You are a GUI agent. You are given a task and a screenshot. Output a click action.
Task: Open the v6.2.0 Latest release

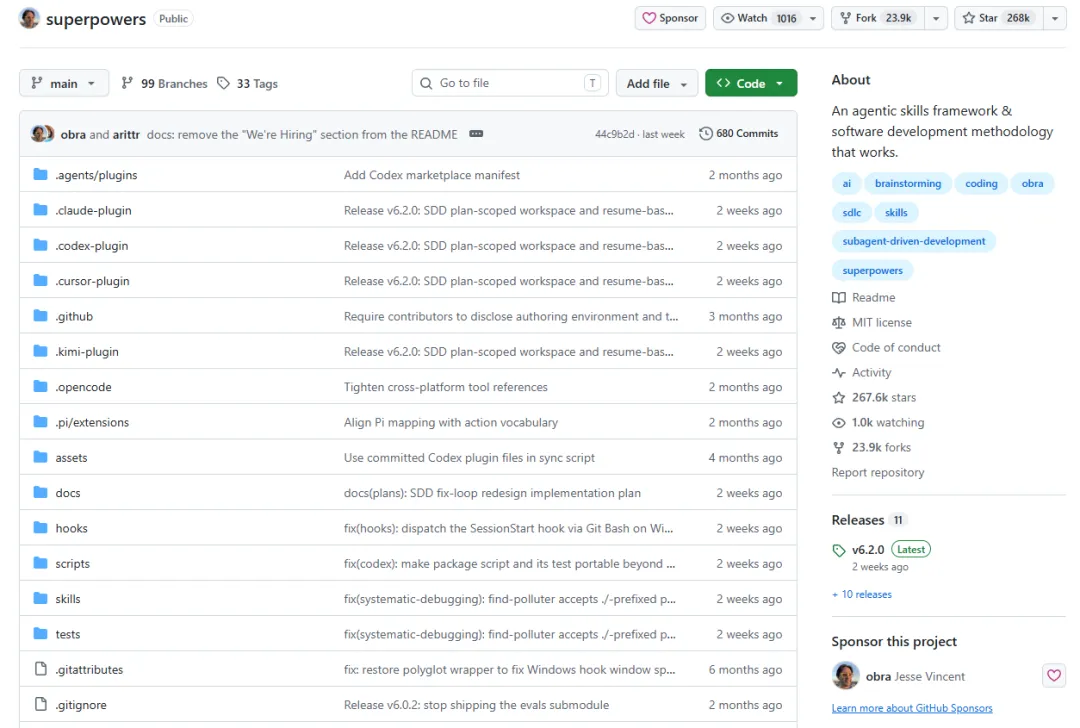(x=882, y=550)
